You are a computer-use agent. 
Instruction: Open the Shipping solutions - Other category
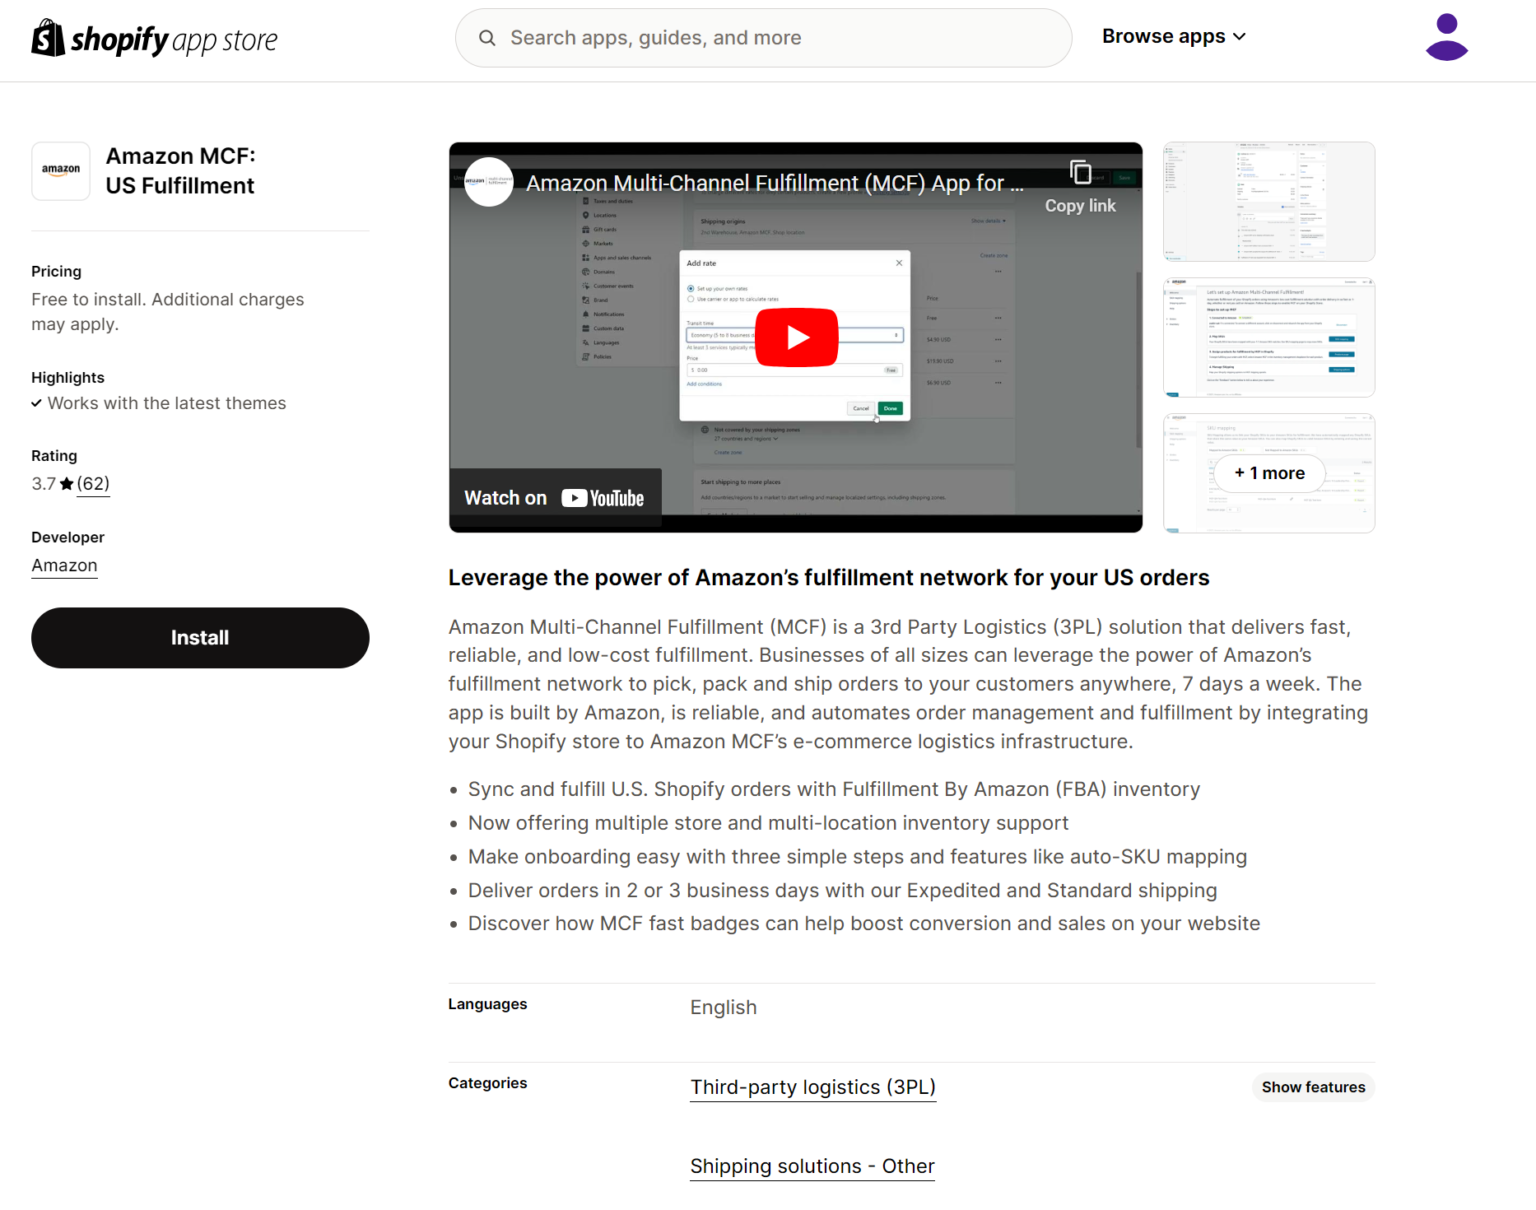(811, 1166)
